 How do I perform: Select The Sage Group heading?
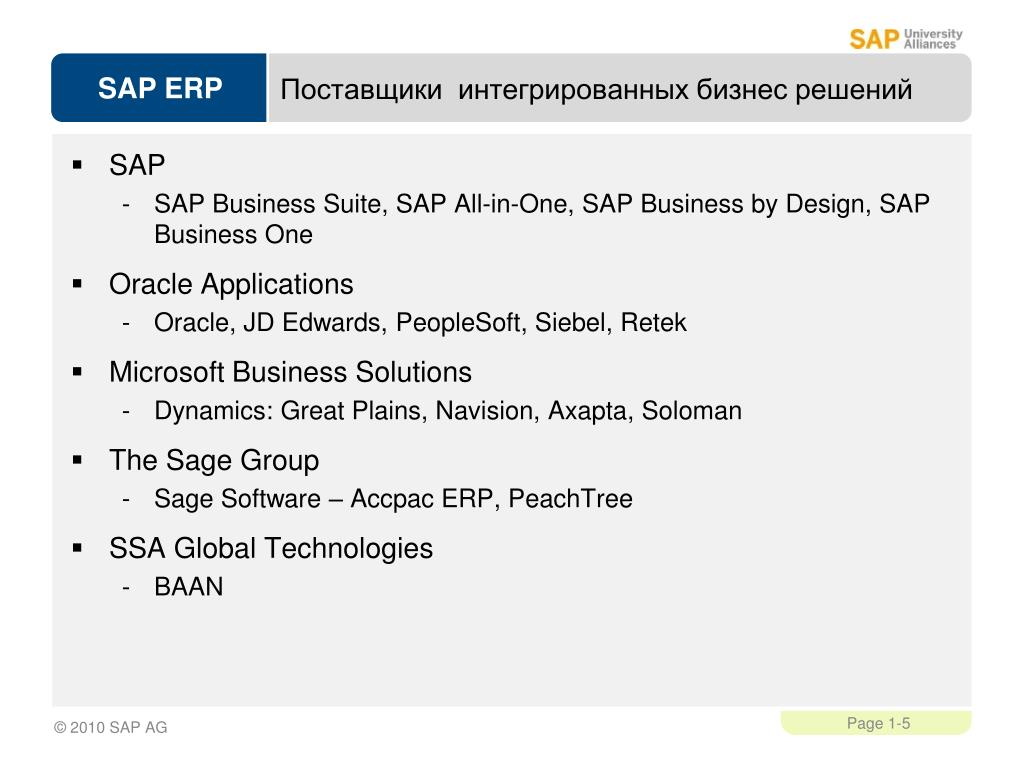click(x=214, y=460)
